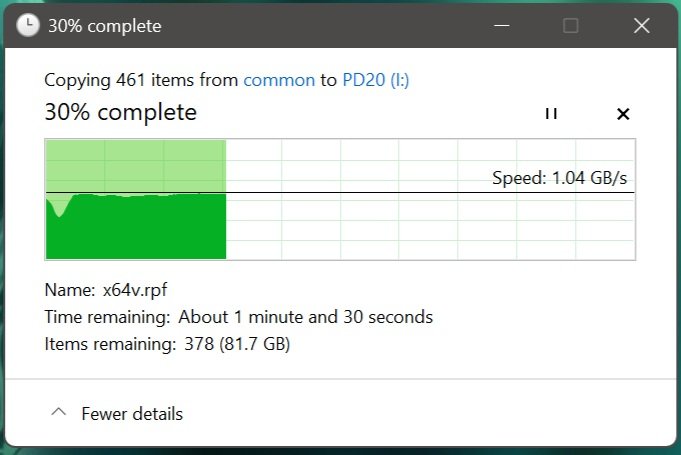Click the dip in the speed graph

point(59,208)
